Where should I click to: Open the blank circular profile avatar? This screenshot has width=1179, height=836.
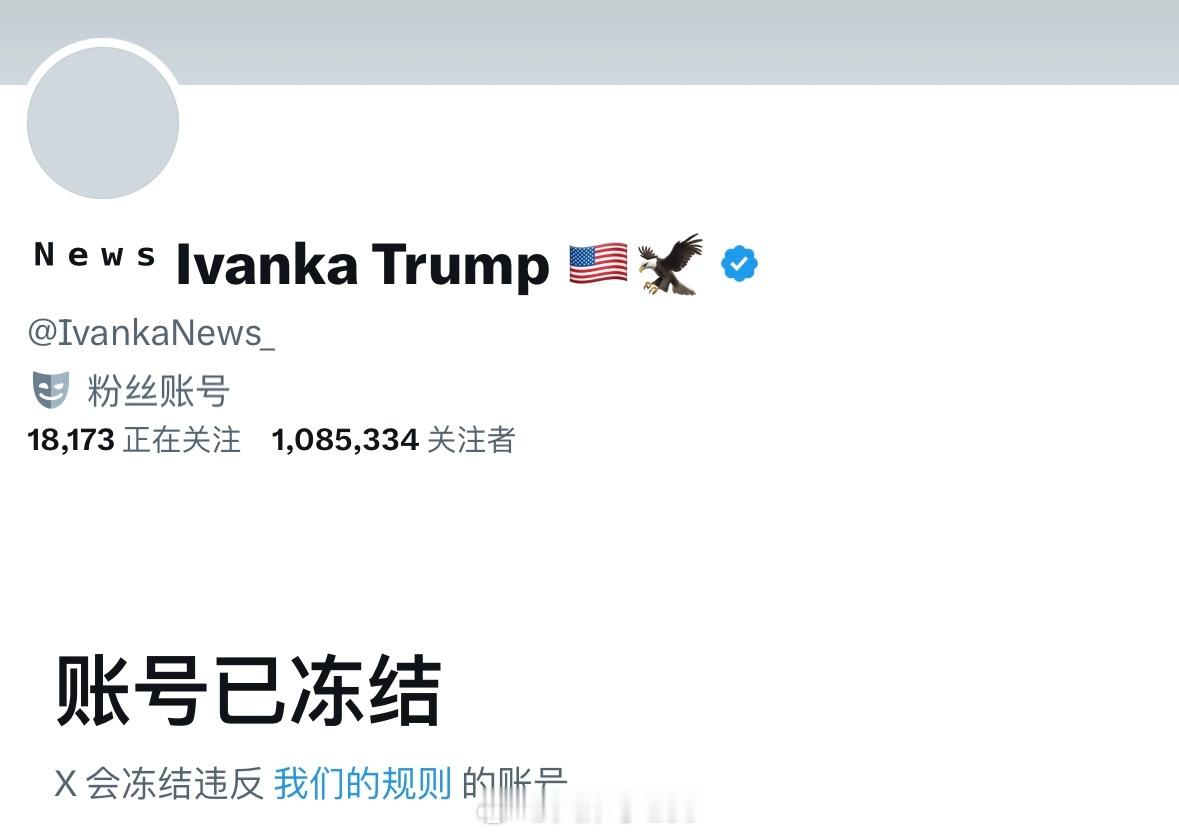[x=103, y=123]
